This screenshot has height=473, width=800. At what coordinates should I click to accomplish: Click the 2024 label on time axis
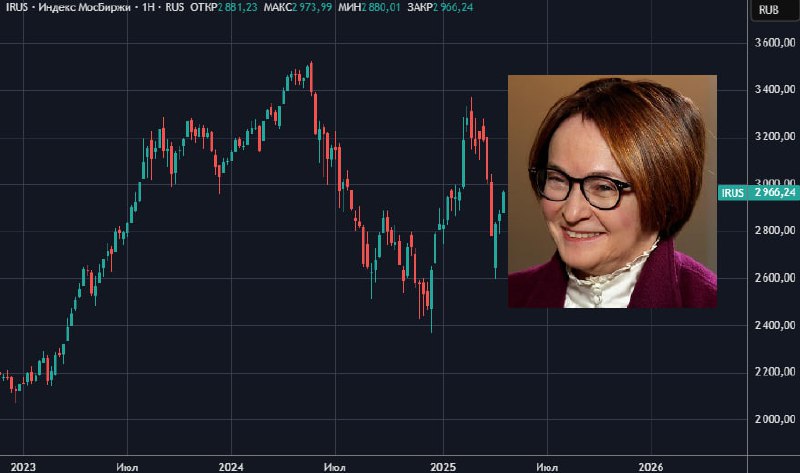tap(231, 467)
